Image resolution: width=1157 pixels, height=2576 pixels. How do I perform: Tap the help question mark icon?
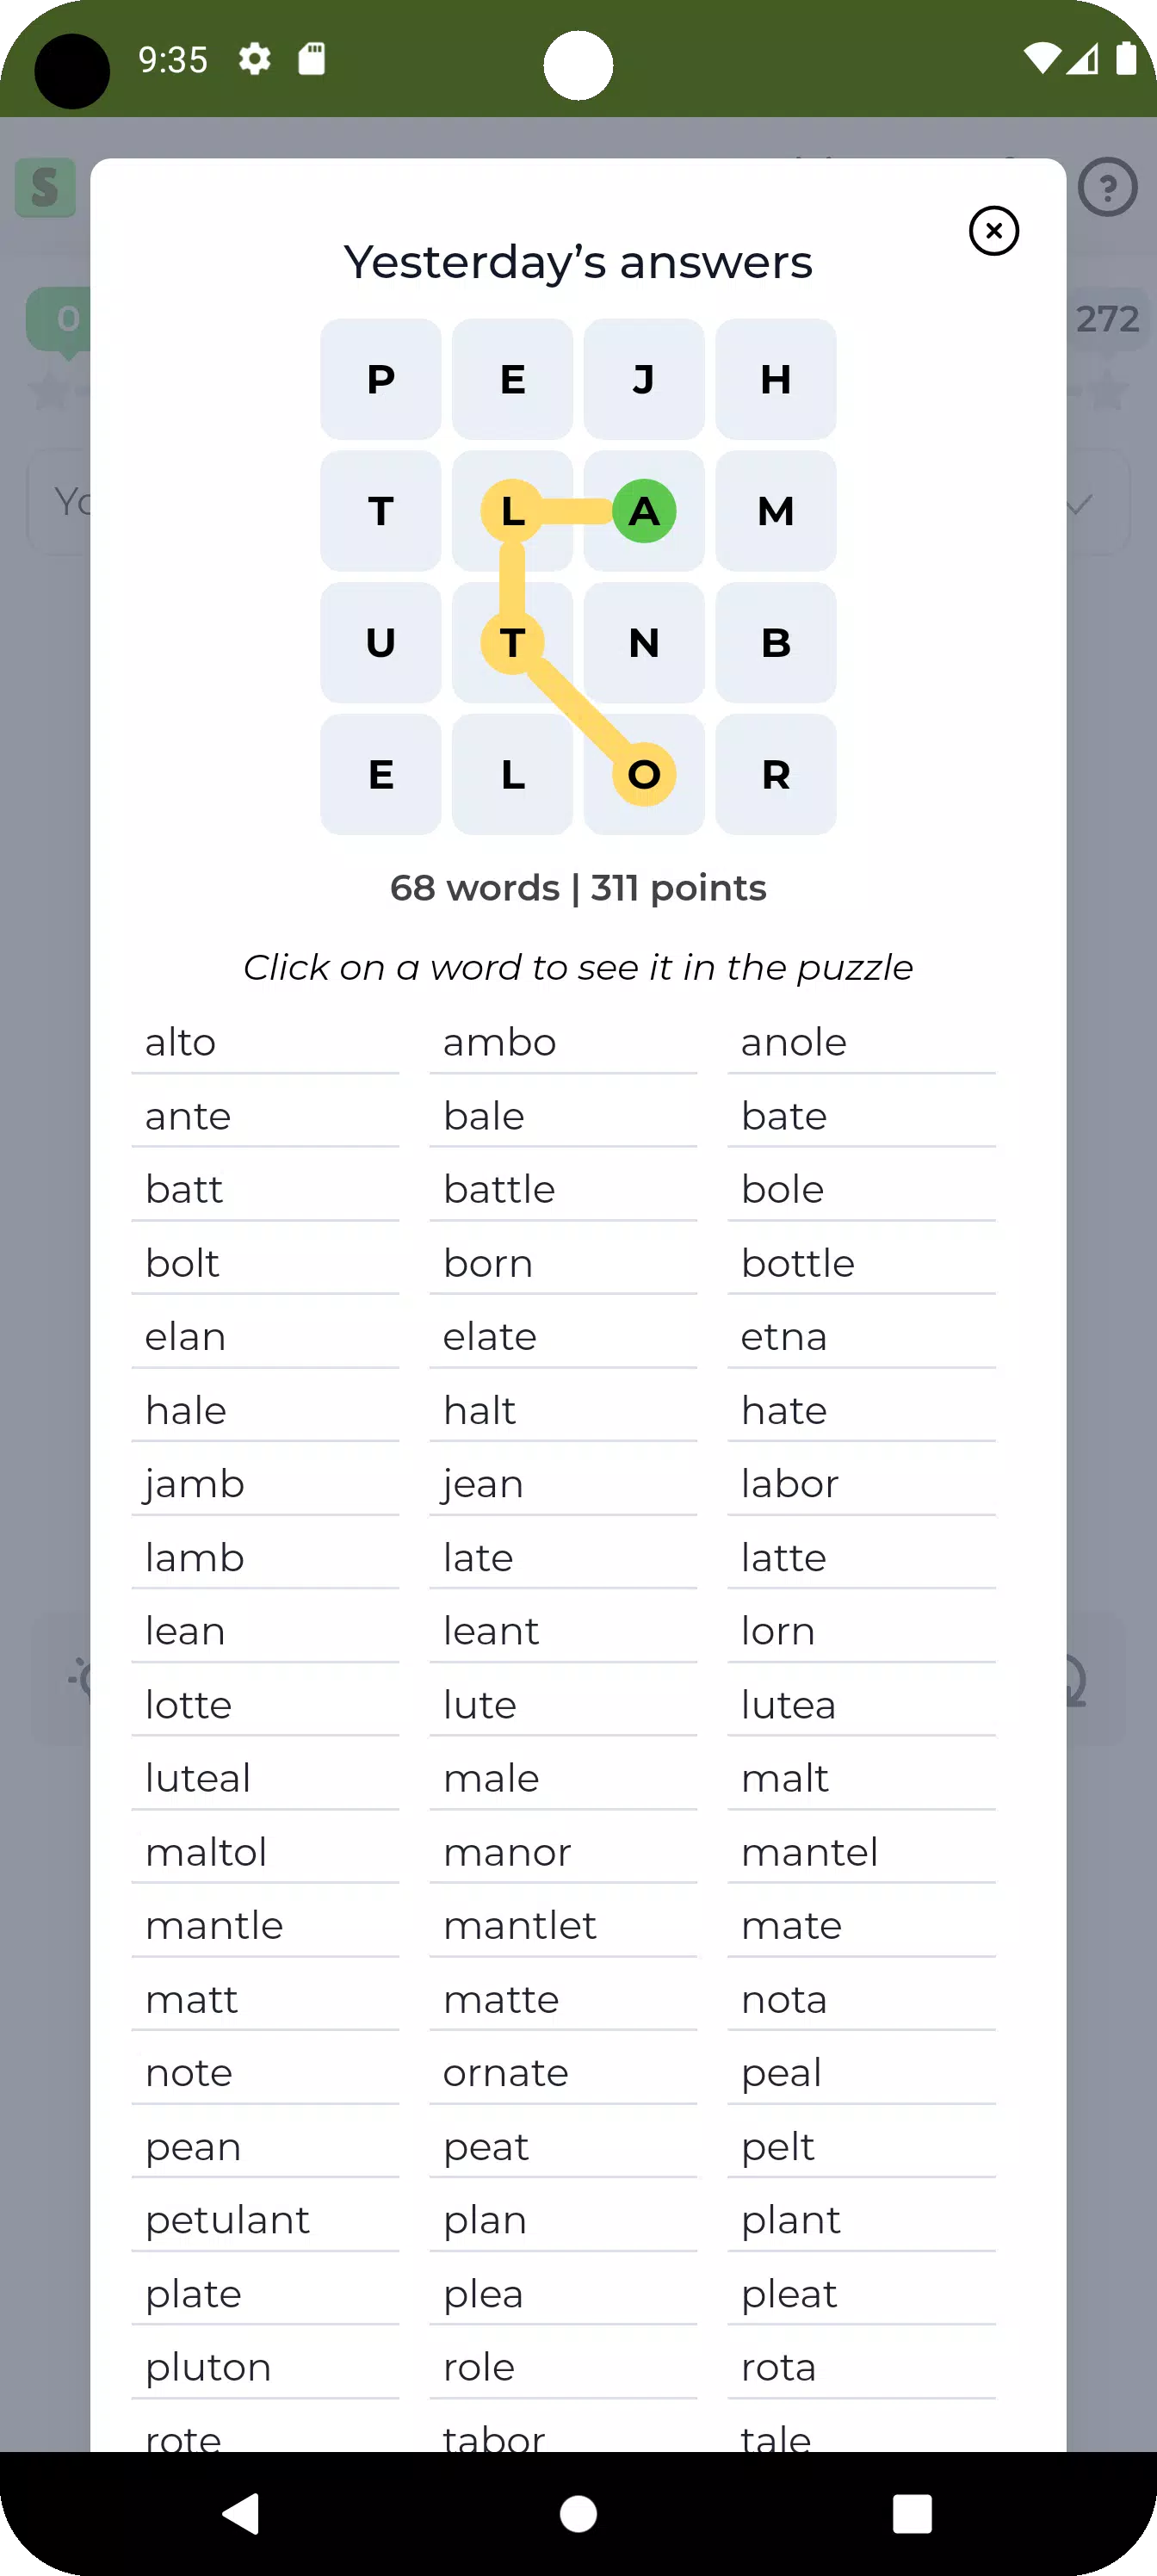coord(1108,187)
